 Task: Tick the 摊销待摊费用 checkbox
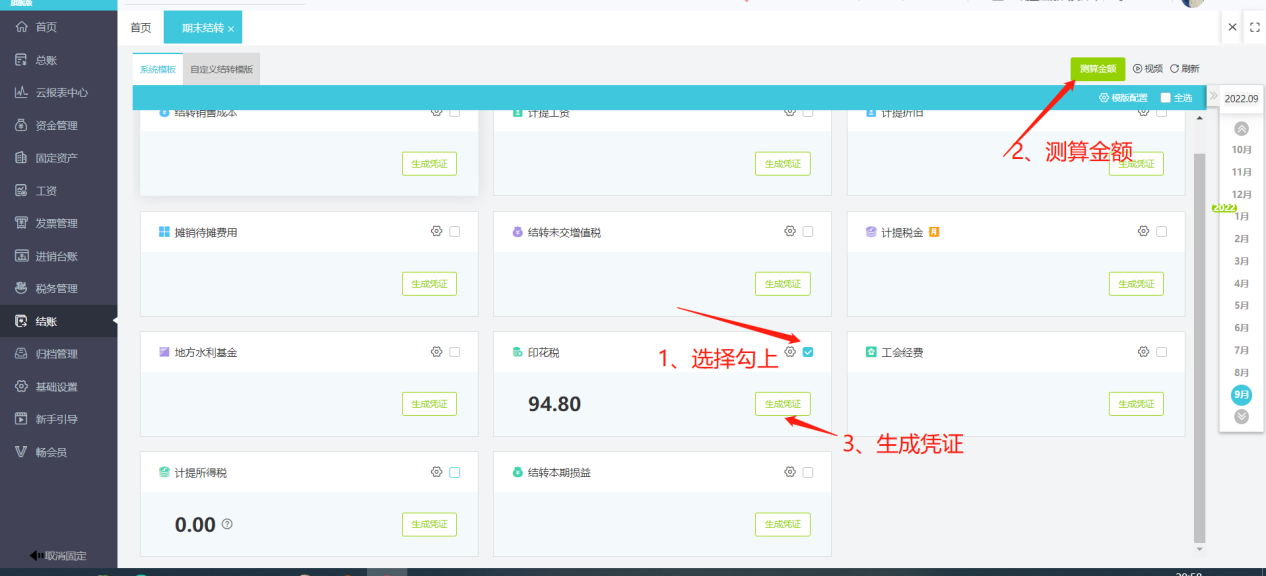455,231
